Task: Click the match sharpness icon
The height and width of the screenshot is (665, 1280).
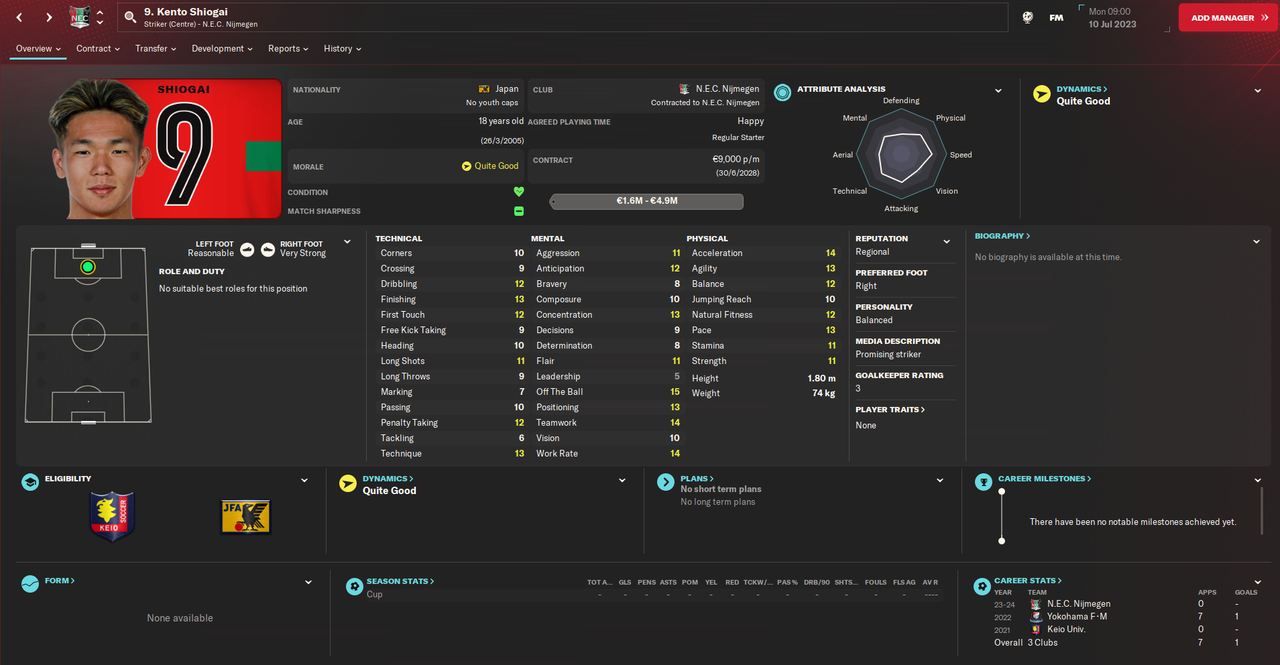Action: tap(519, 211)
